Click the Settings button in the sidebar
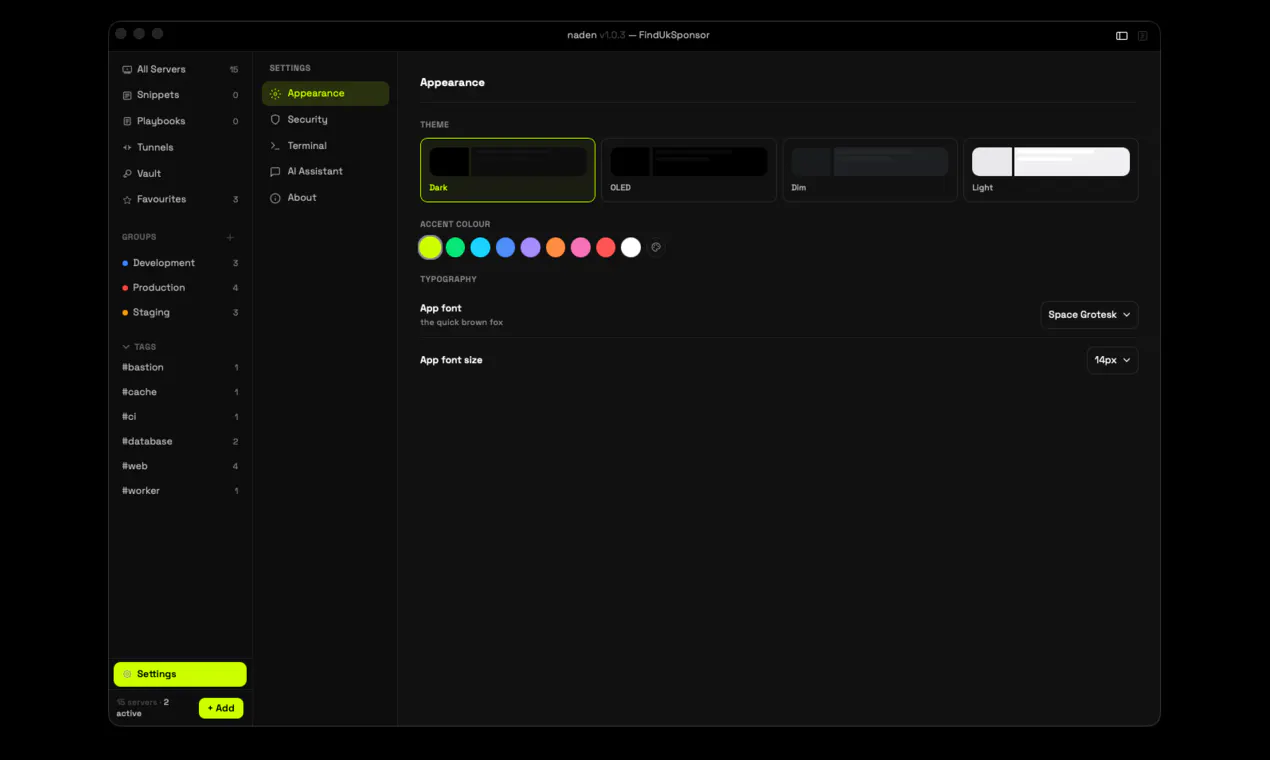The width and height of the screenshot is (1270, 760). pyautogui.click(x=180, y=674)
